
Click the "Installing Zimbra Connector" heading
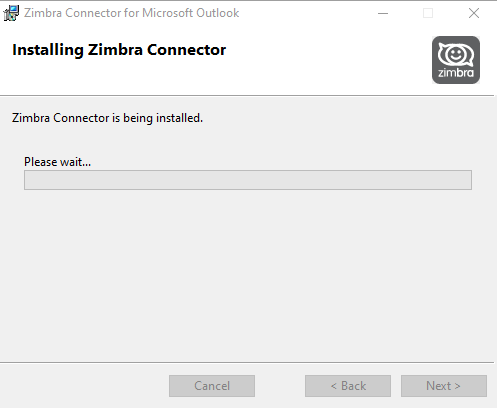[119, 50]
